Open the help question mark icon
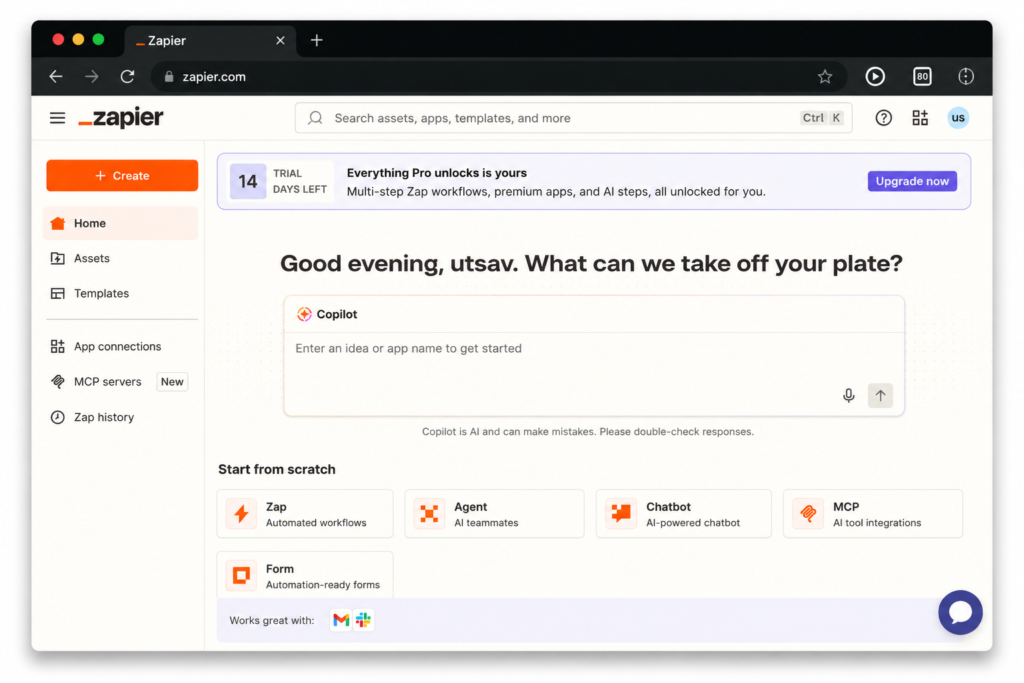Viewport: 1024px width, 683px height. click(x=883, y=118)
